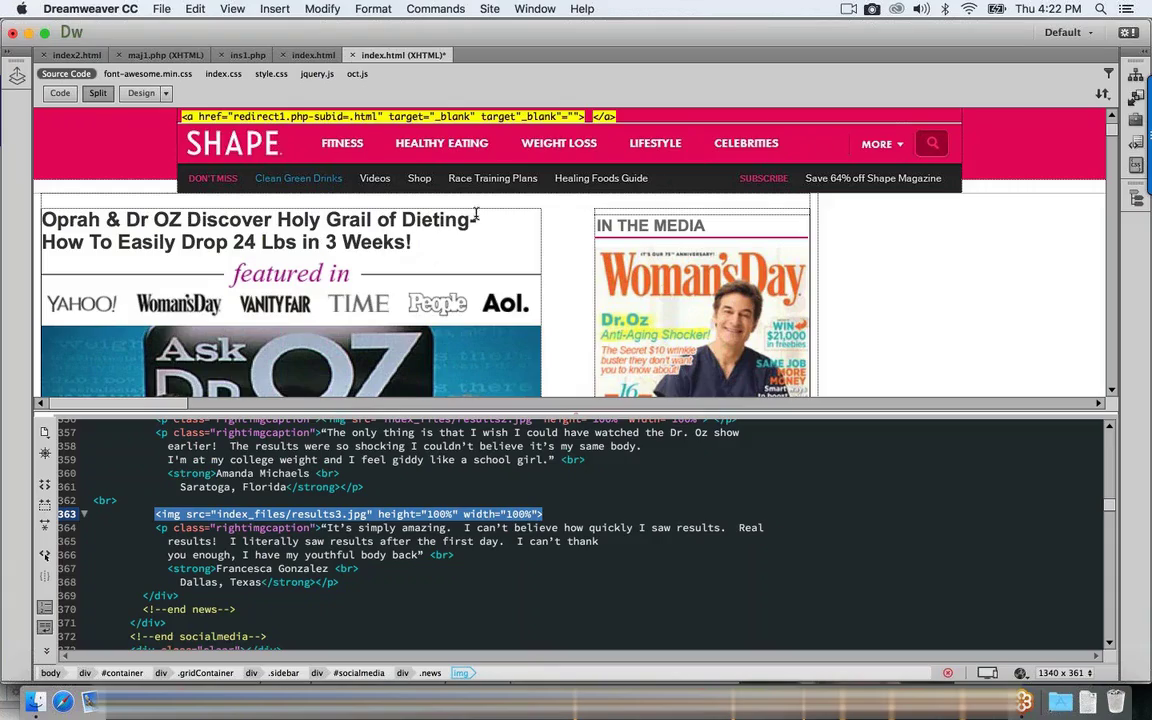
Task: Close the index.html (XHTML)* tab
Action: tap(353, 55)
